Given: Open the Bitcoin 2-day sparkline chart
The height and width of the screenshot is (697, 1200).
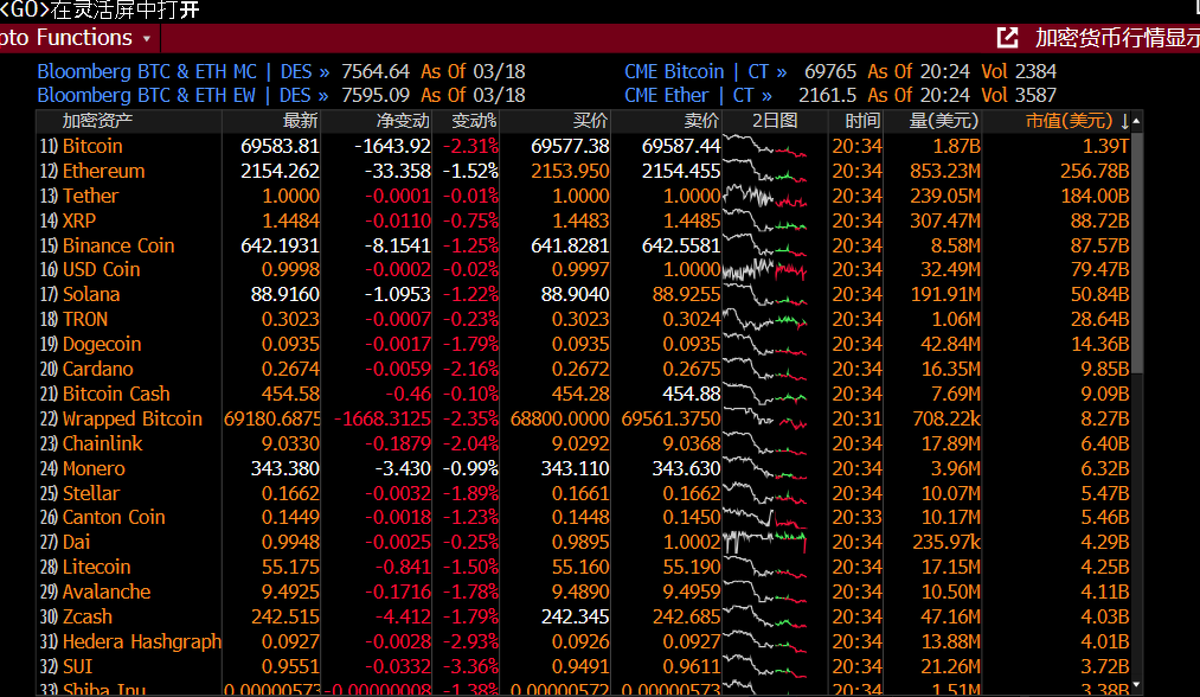Looking at the screenshot, I should click(765, 146).
